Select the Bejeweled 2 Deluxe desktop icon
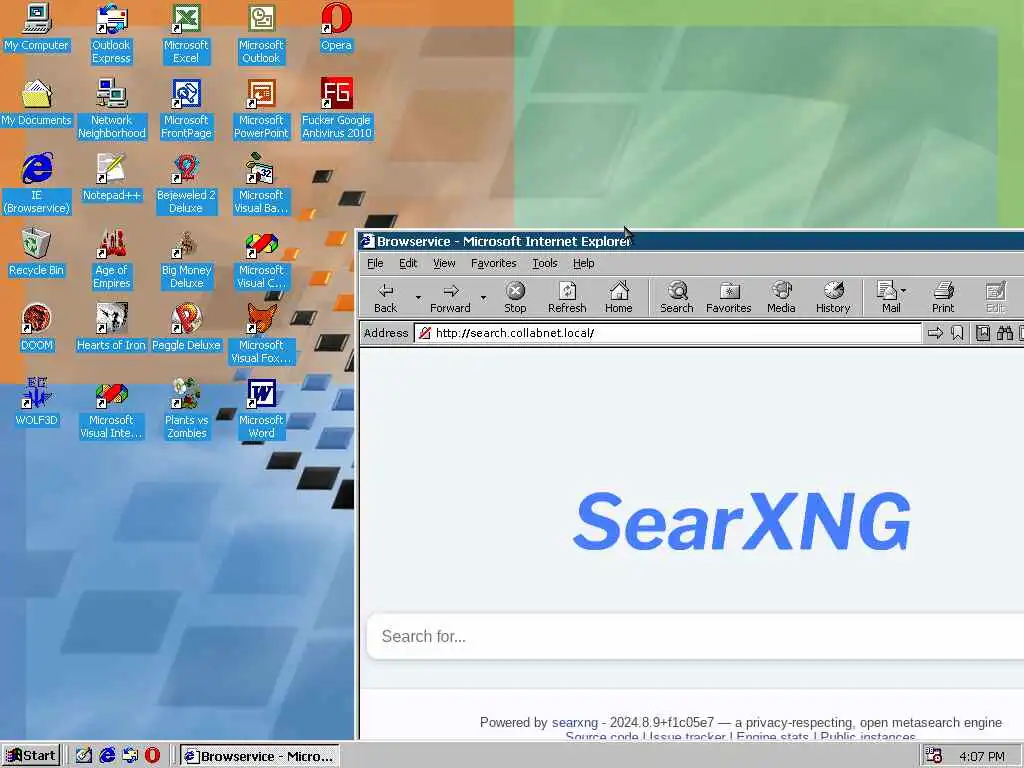Screen dimensions: 1024x768 coord(186,184)
